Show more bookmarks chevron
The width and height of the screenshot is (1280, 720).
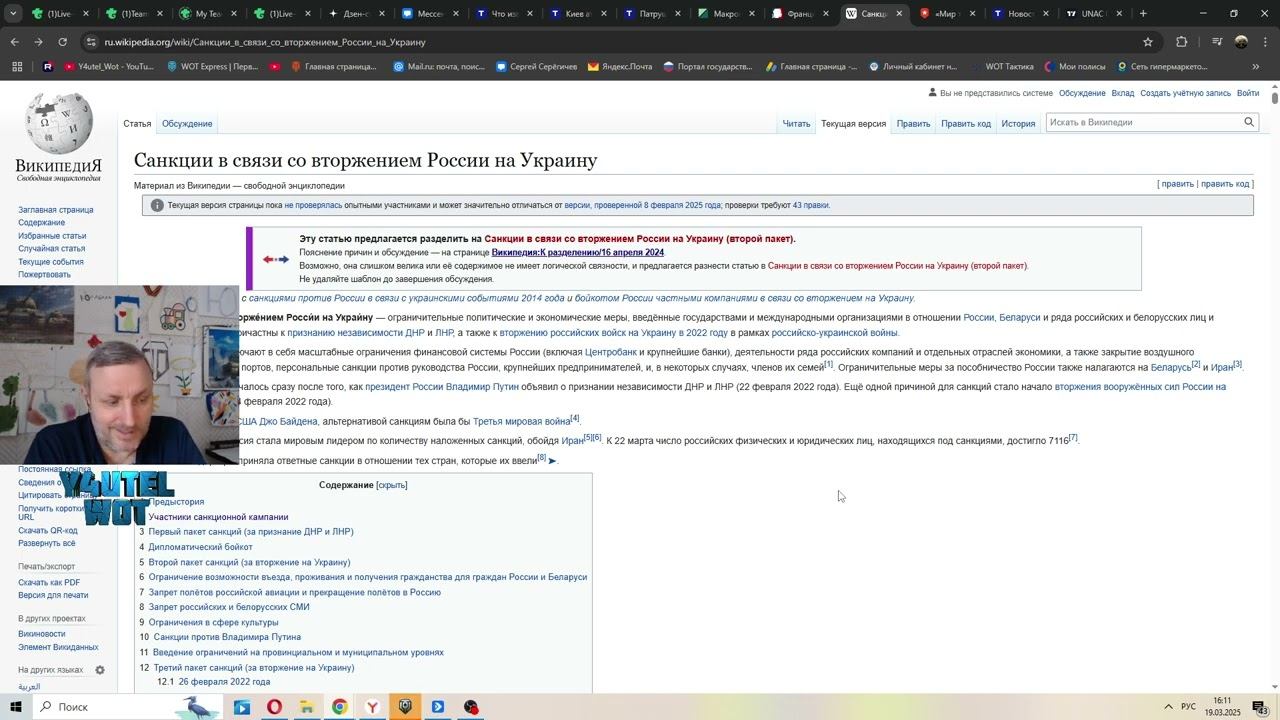[x=1256, y=67]
